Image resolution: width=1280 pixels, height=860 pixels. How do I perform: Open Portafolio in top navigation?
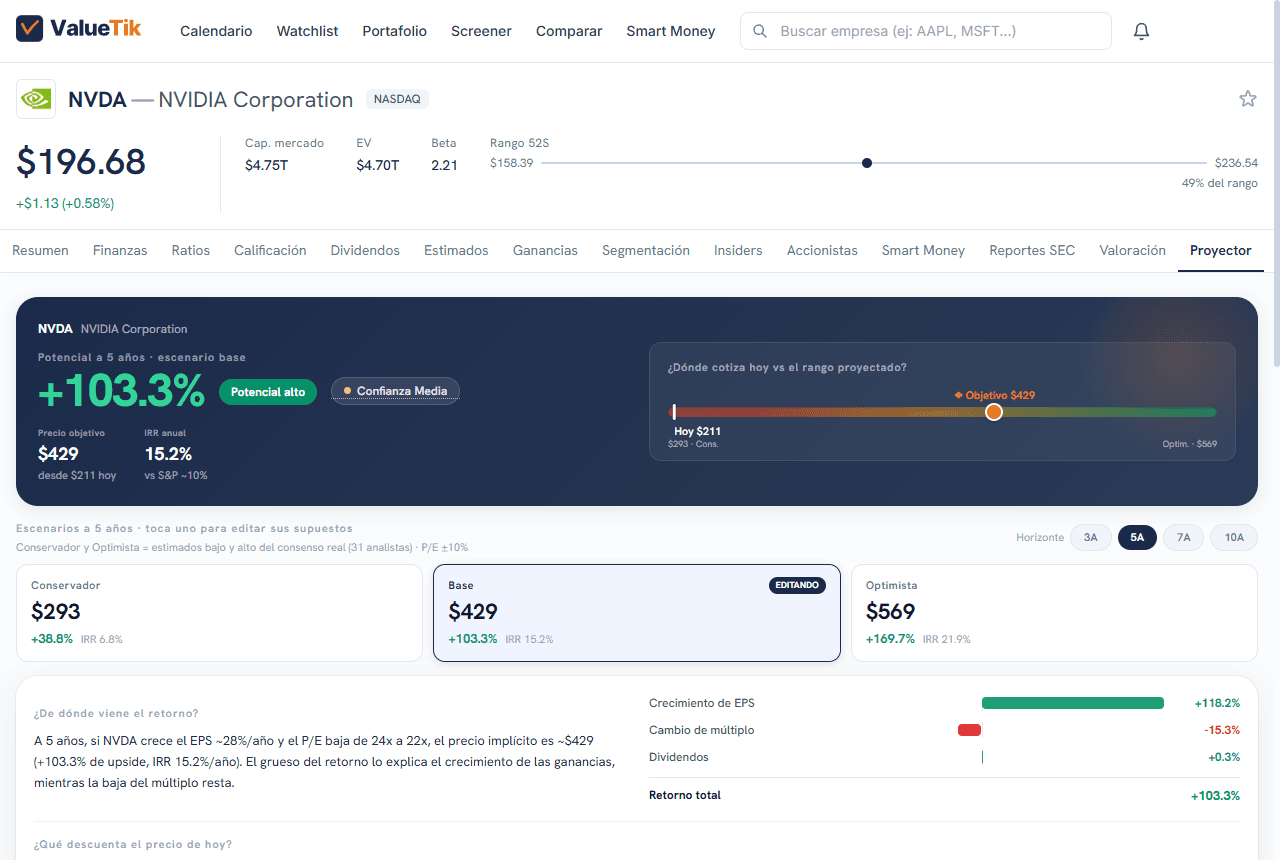coord(395,31)
